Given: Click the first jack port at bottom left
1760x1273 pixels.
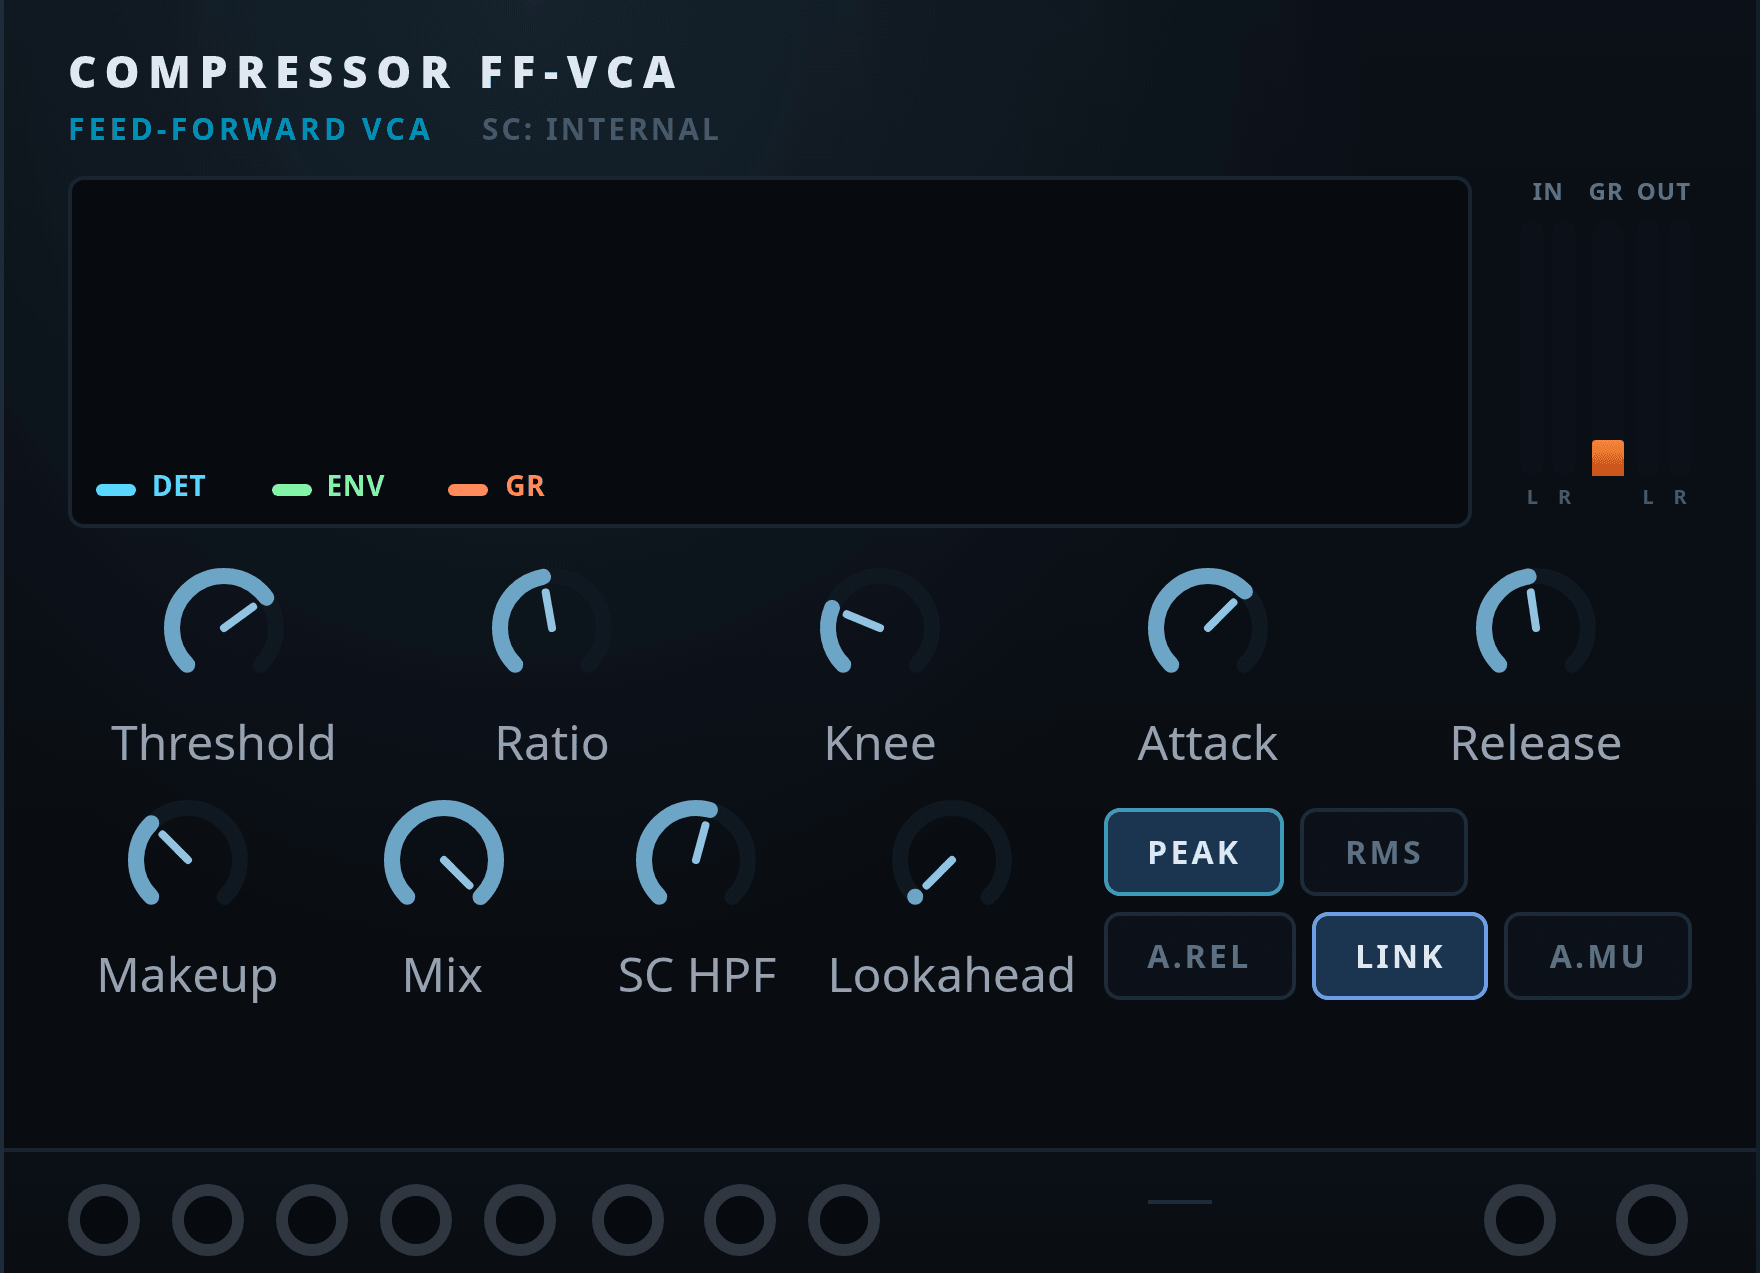Looking at the screenshot, I should pos(104,1220).
